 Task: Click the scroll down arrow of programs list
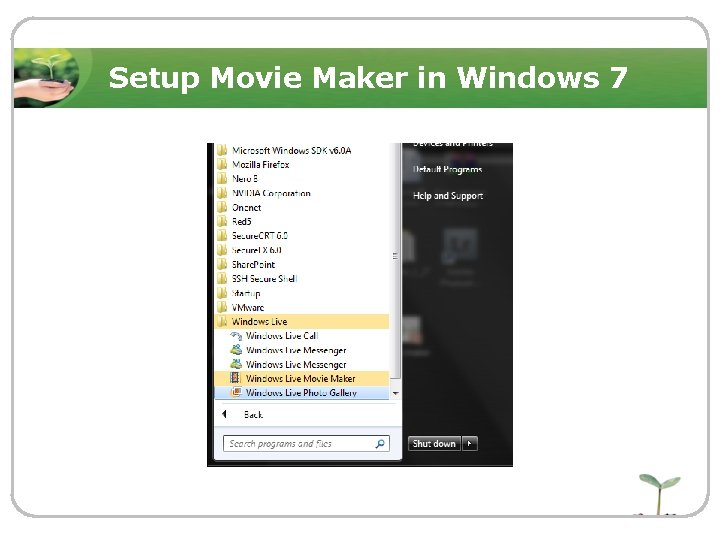[395, 394]
